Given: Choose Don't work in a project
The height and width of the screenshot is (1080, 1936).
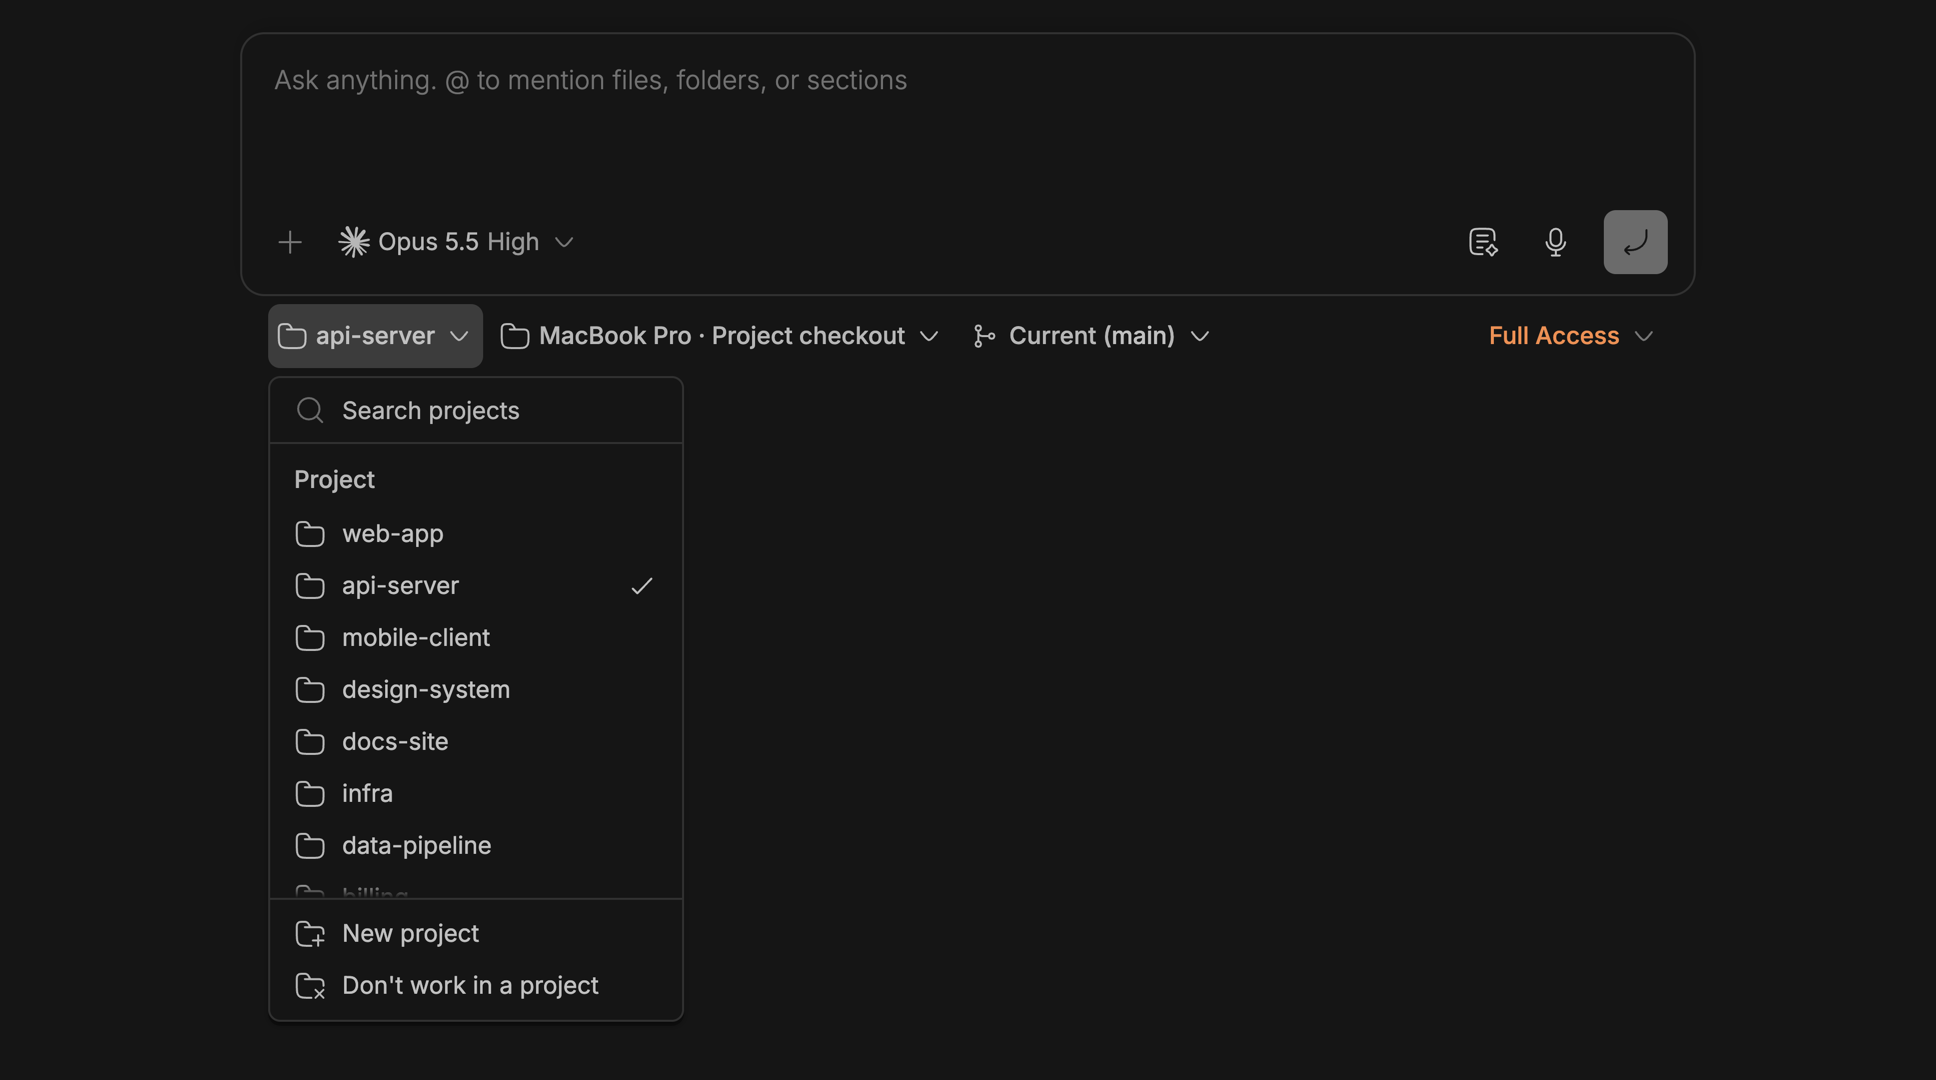Looking at the screenshot, I should (x=476, y=986).
